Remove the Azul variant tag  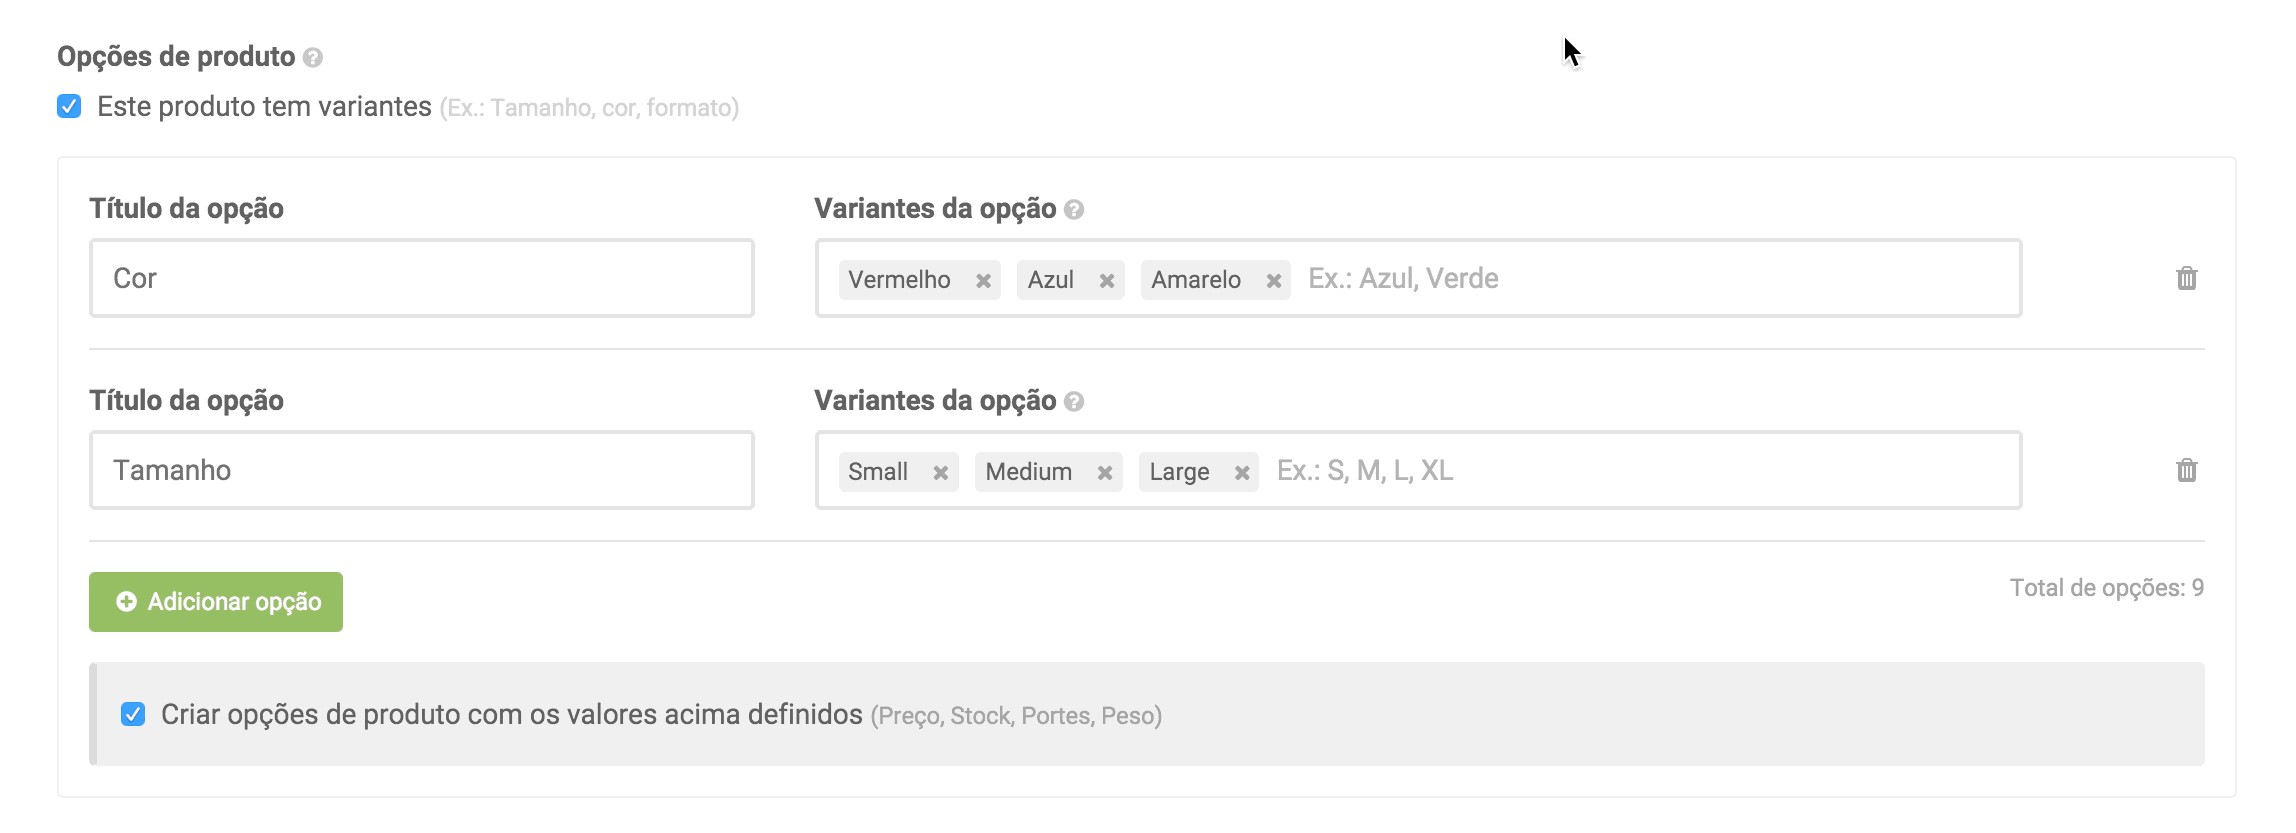(x=1107, y=281)
